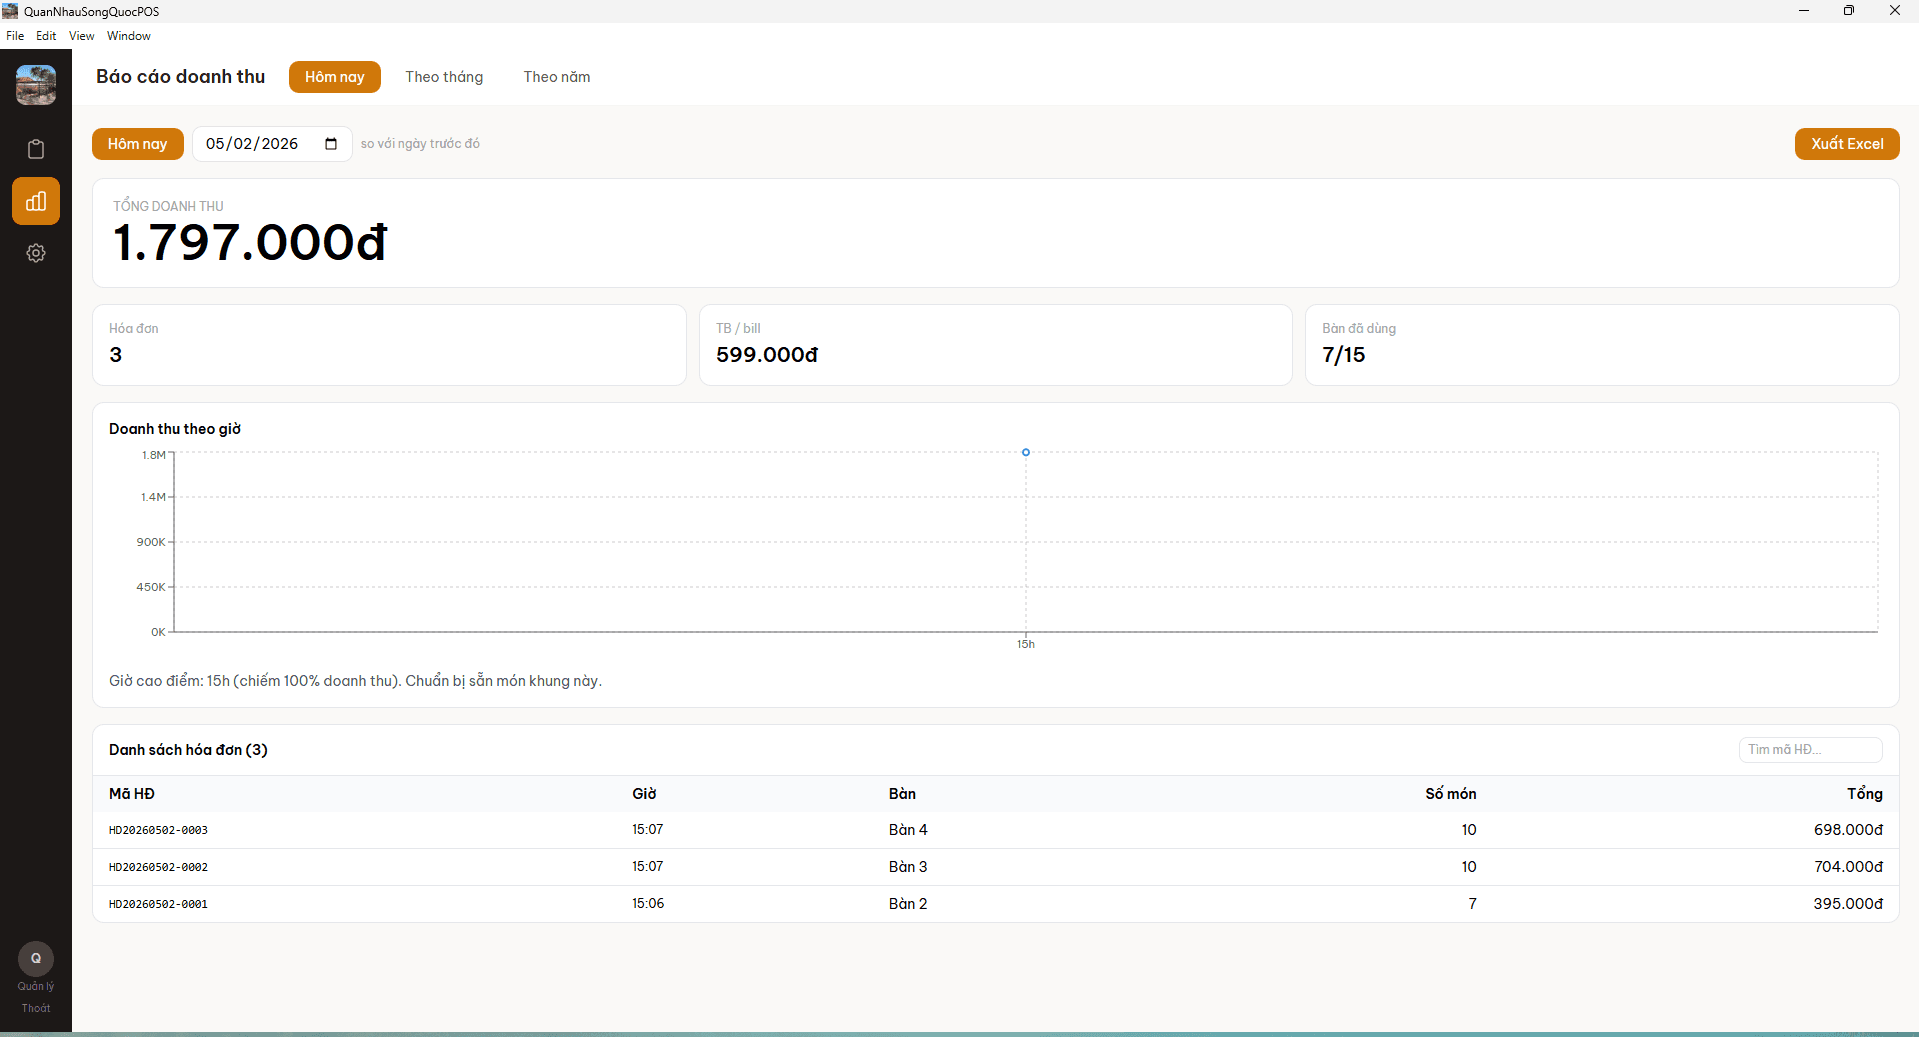The image size is (1919, 1037).
Task: Click the TB / bill 599.000đ card
Action: click(996, 345)
